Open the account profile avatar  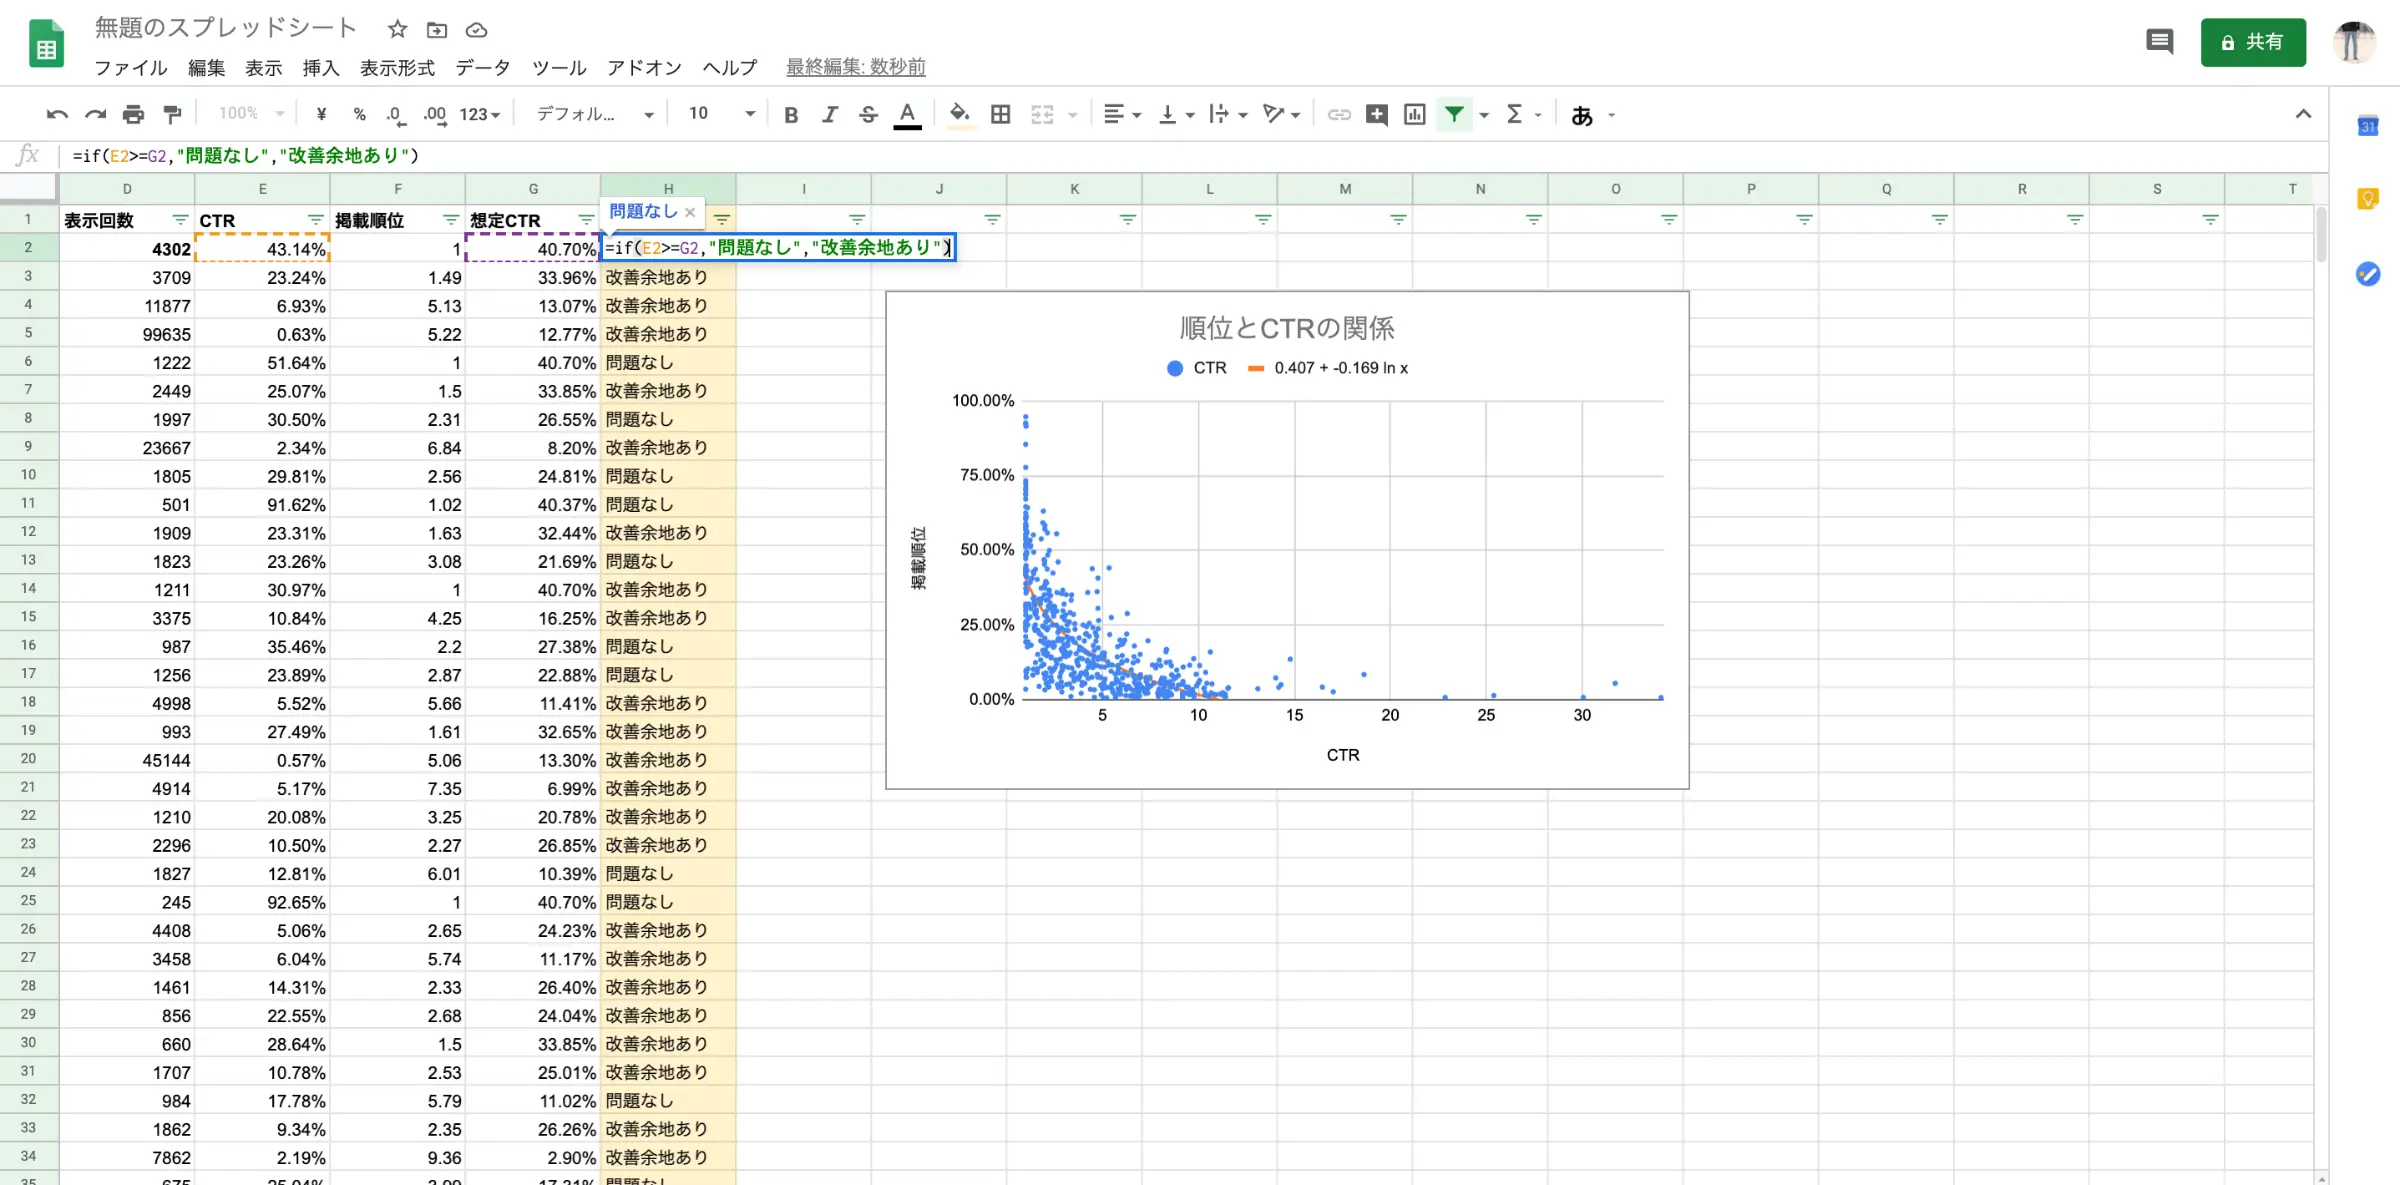click(x=2353, y=42)
